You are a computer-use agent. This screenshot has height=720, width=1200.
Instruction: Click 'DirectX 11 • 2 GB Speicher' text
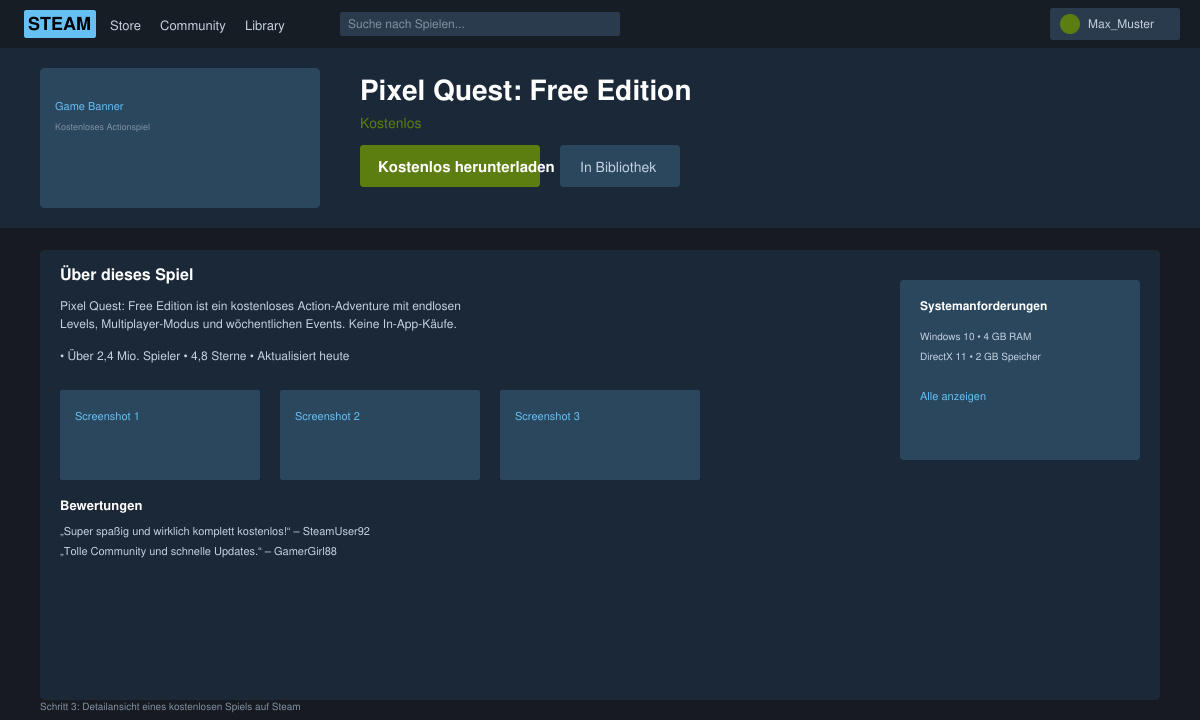[981, 356]
